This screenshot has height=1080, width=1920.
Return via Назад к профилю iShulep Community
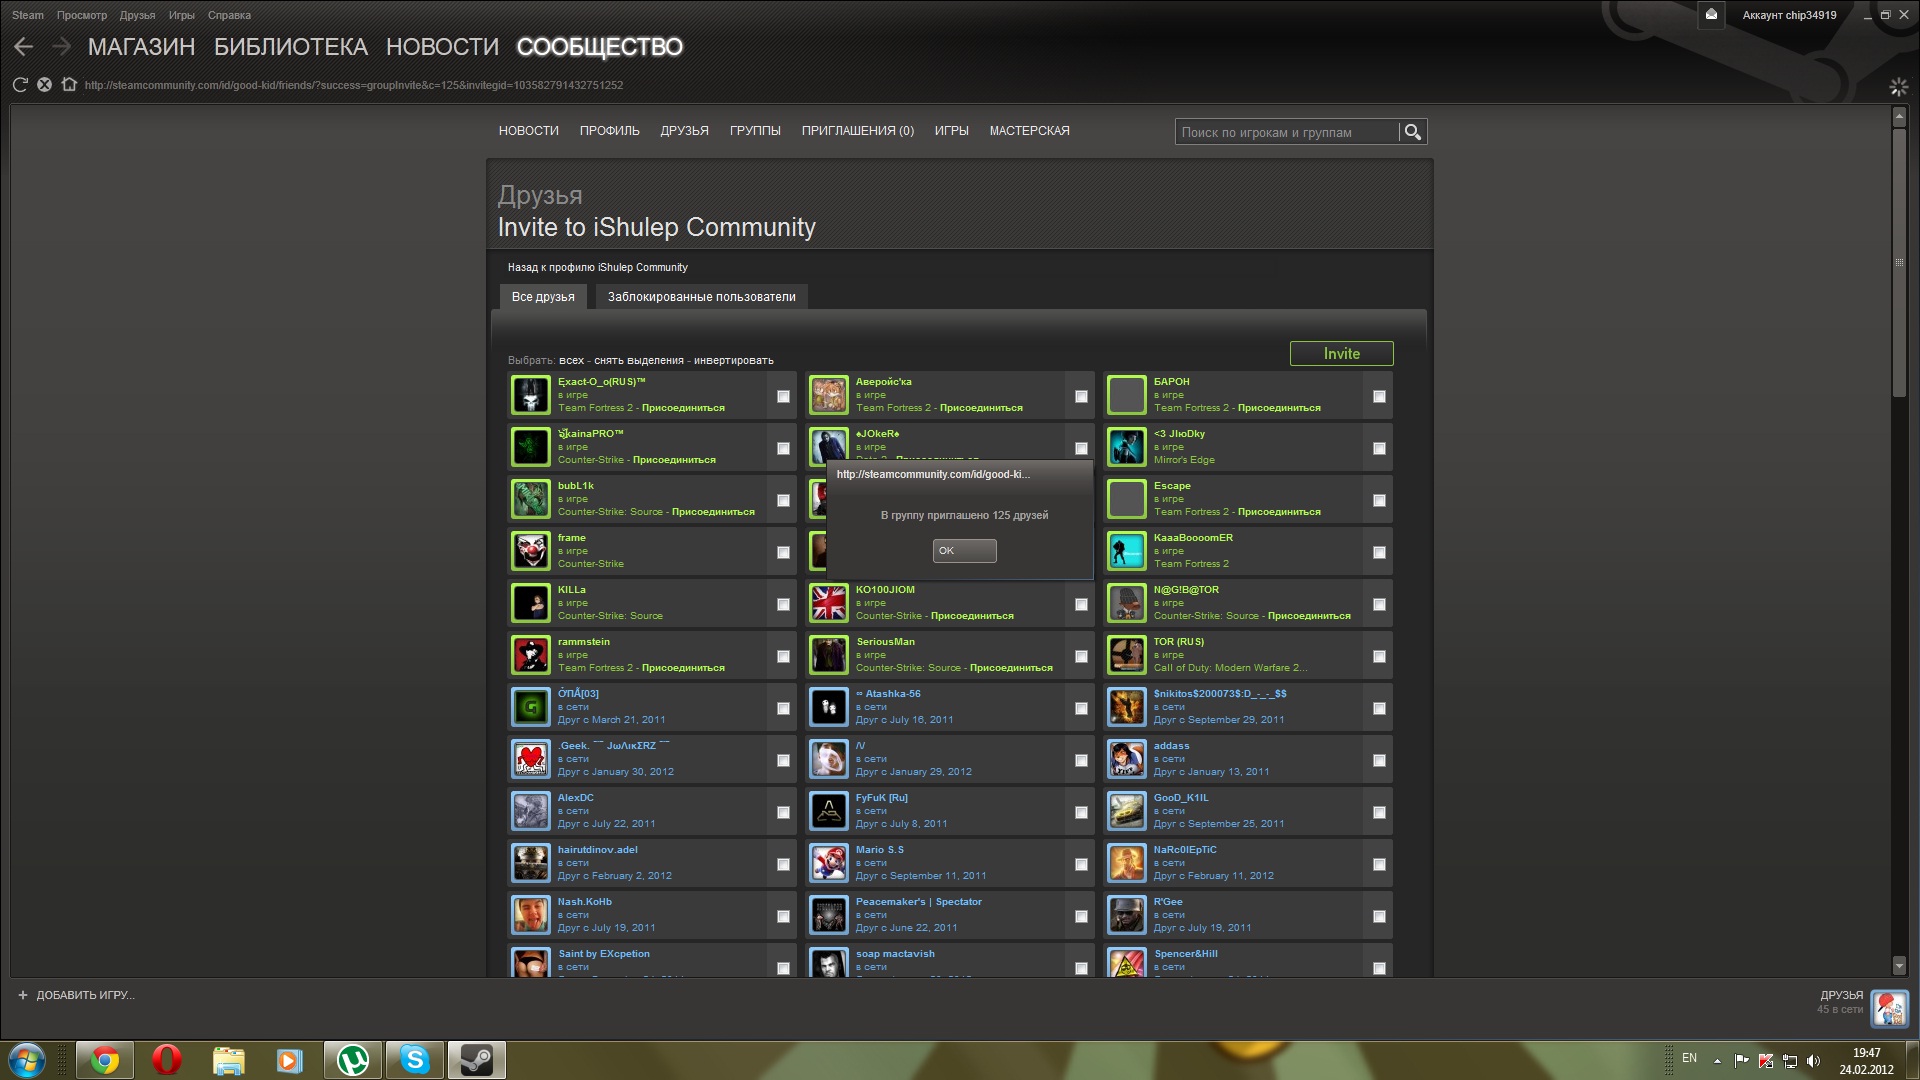597,268
